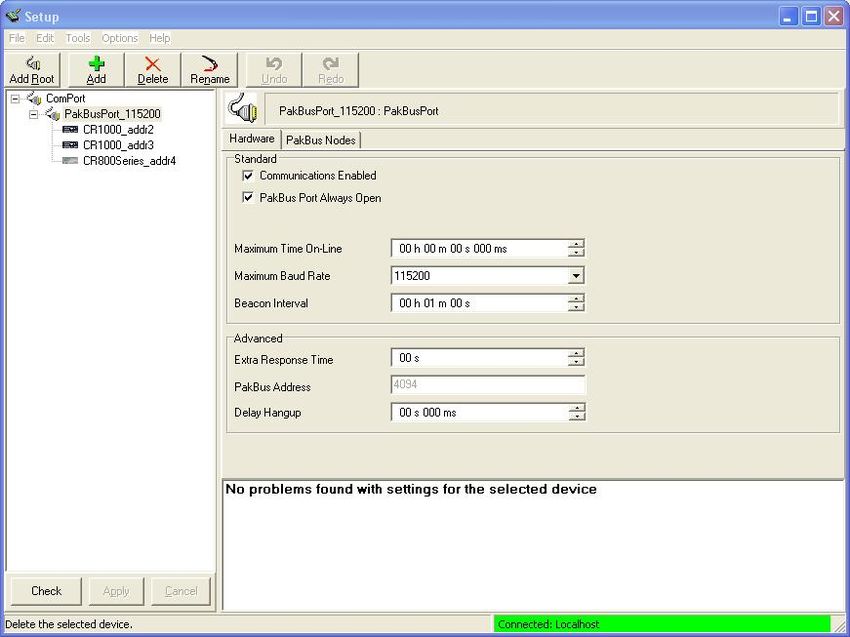Toggle PakBus Port Always Open checkbox
Viewport: 850px width, 637px height.
[248, 197]
